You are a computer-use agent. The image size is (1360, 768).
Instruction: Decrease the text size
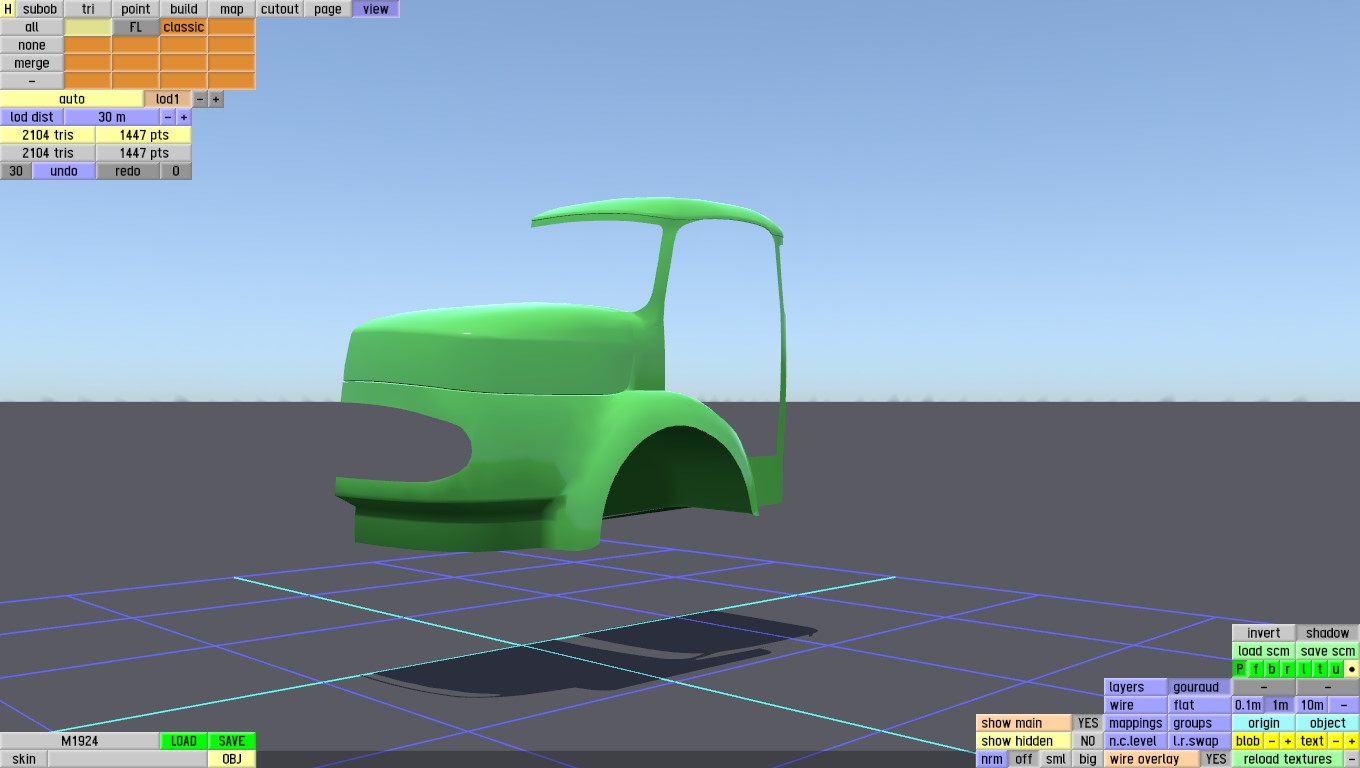click(1336, 741)
